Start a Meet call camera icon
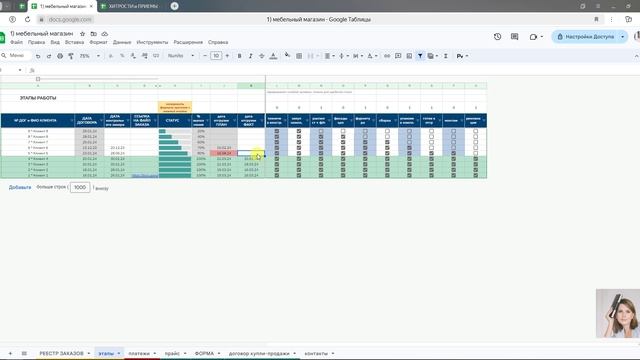This screenshot has height=360, width=640. tap(533, 37)
